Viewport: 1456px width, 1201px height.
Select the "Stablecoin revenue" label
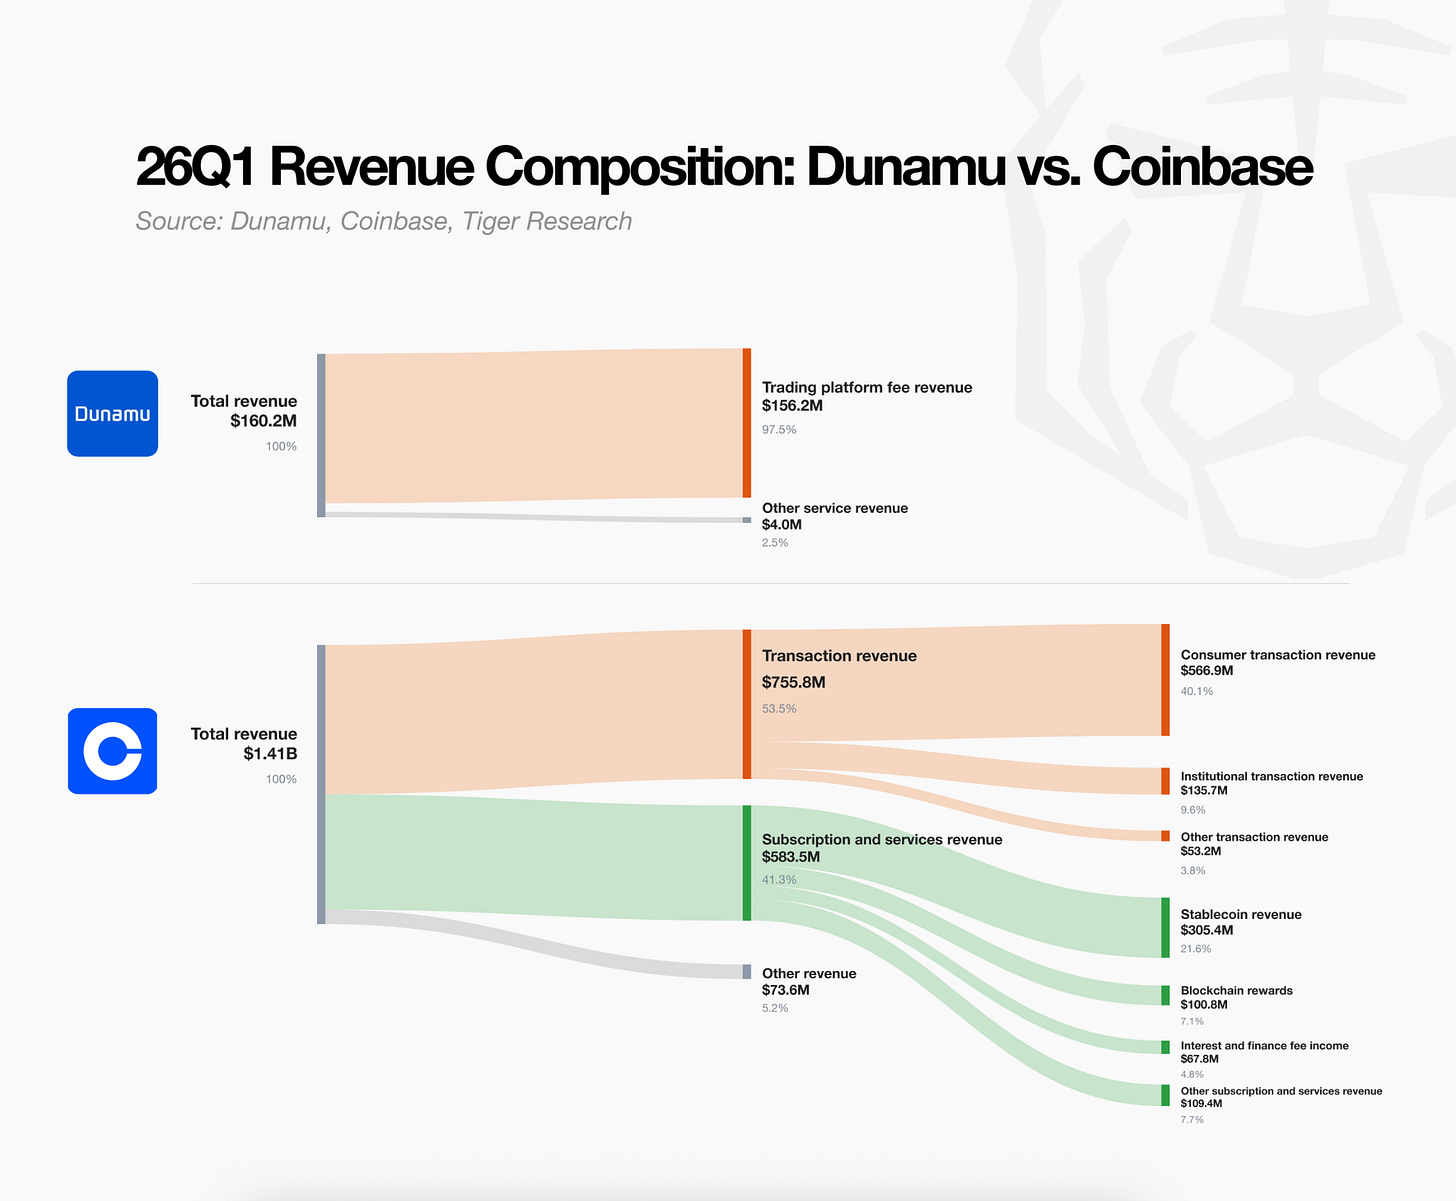click(x=1241, y=914)
